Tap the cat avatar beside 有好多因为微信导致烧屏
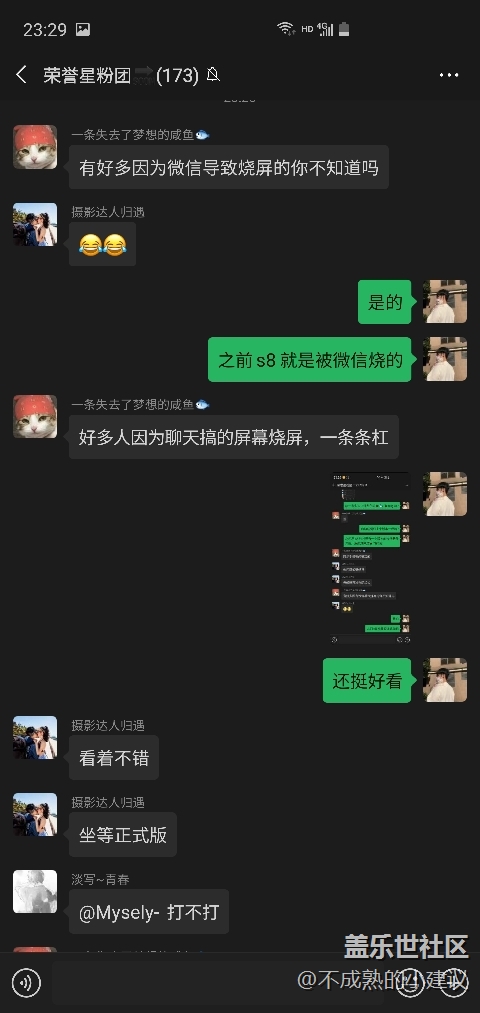Viewport: 480px width, 1013px height. pos(35,147)
